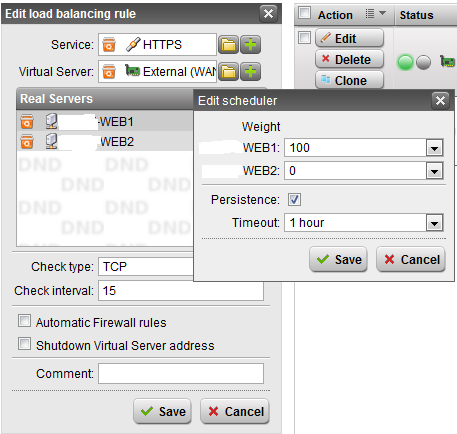Tick the row checkbox beside the Edit button

point(304,37)
